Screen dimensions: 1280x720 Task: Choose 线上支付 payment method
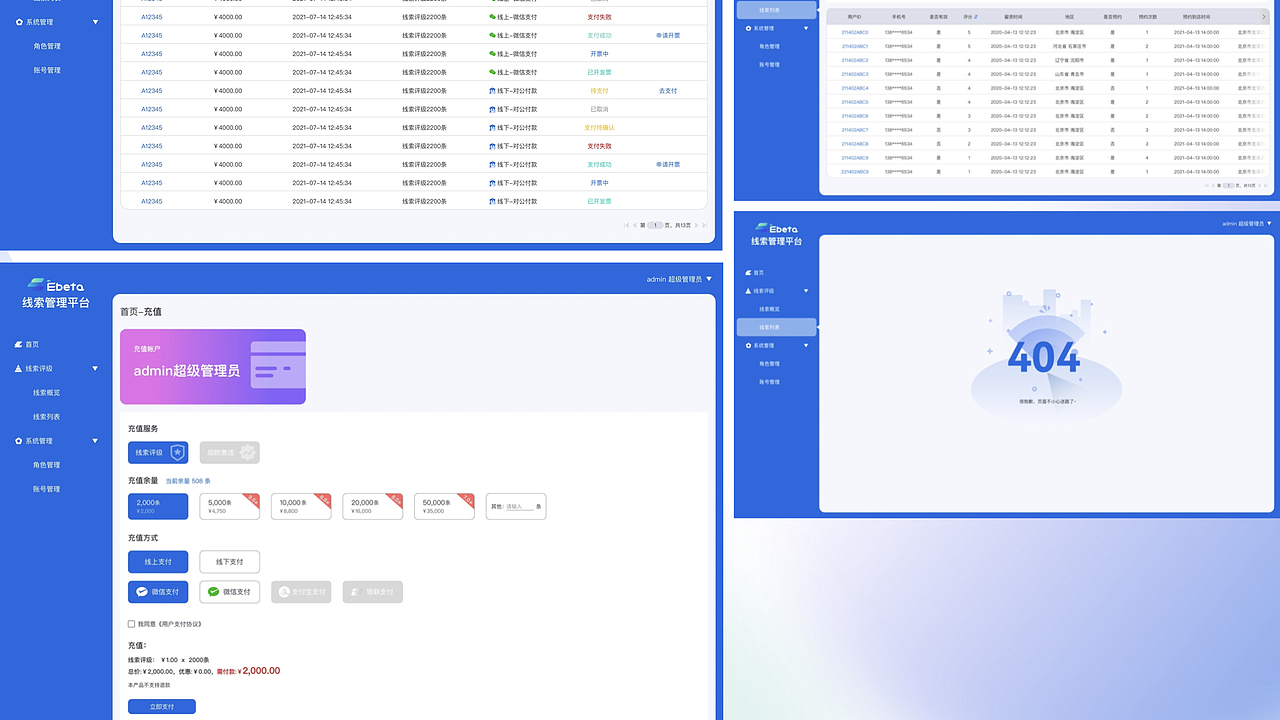pyautogui.click(x=158, y=562)
